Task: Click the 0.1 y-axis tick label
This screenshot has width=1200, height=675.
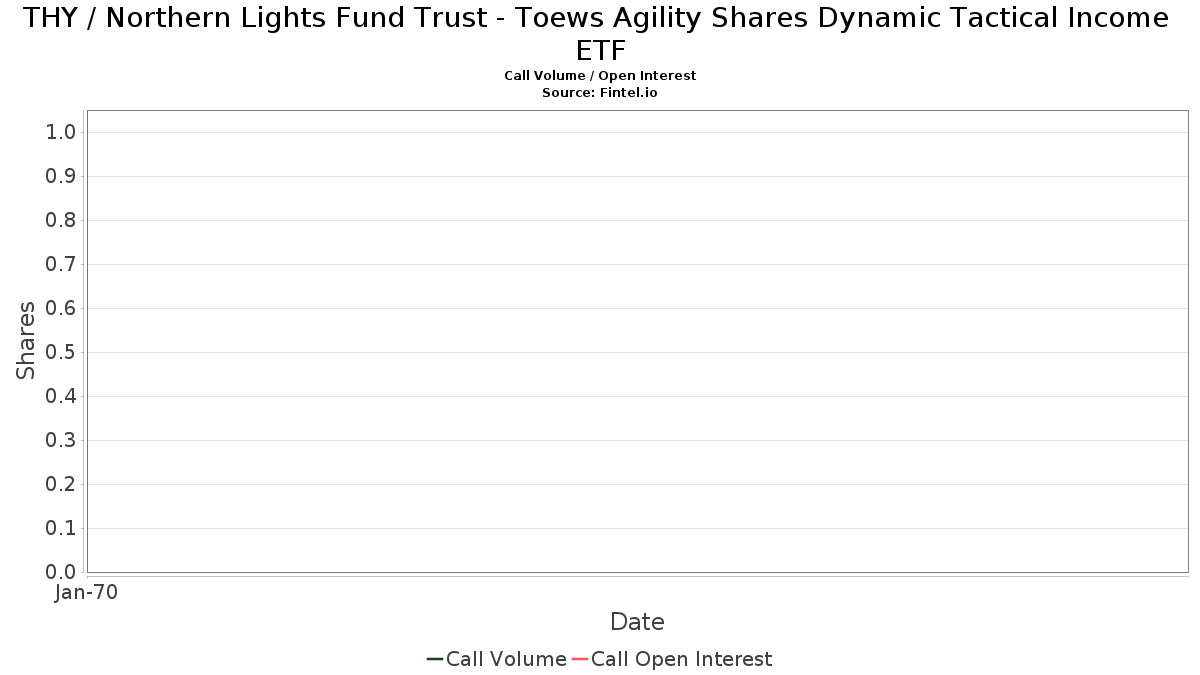Action: coord(61,528)
